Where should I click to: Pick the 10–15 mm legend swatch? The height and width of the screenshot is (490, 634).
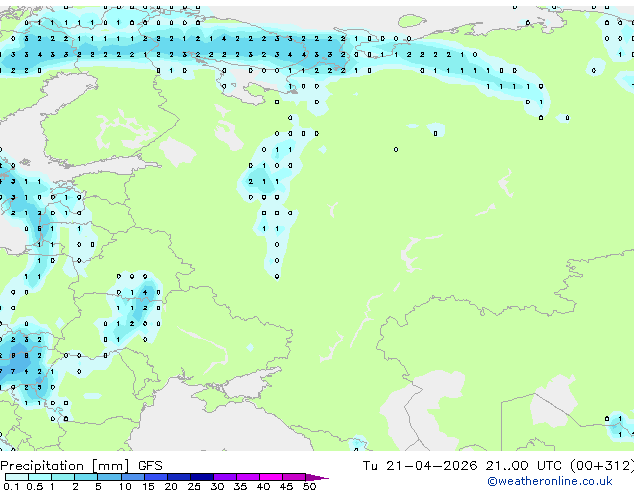(132, 477)
